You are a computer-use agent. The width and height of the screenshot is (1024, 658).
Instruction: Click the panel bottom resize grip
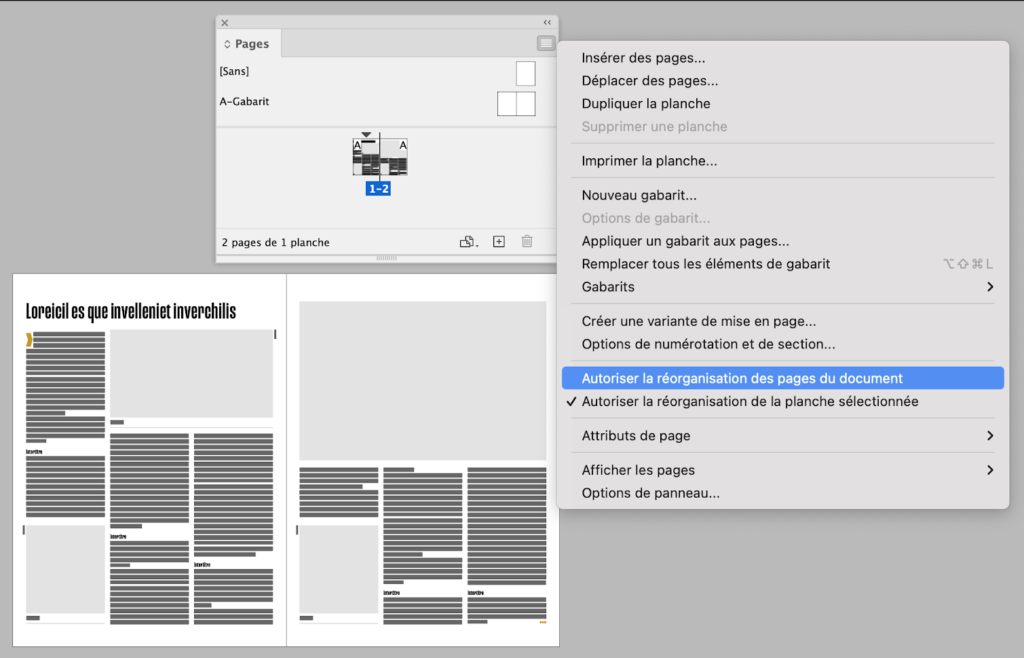[386, 258]
